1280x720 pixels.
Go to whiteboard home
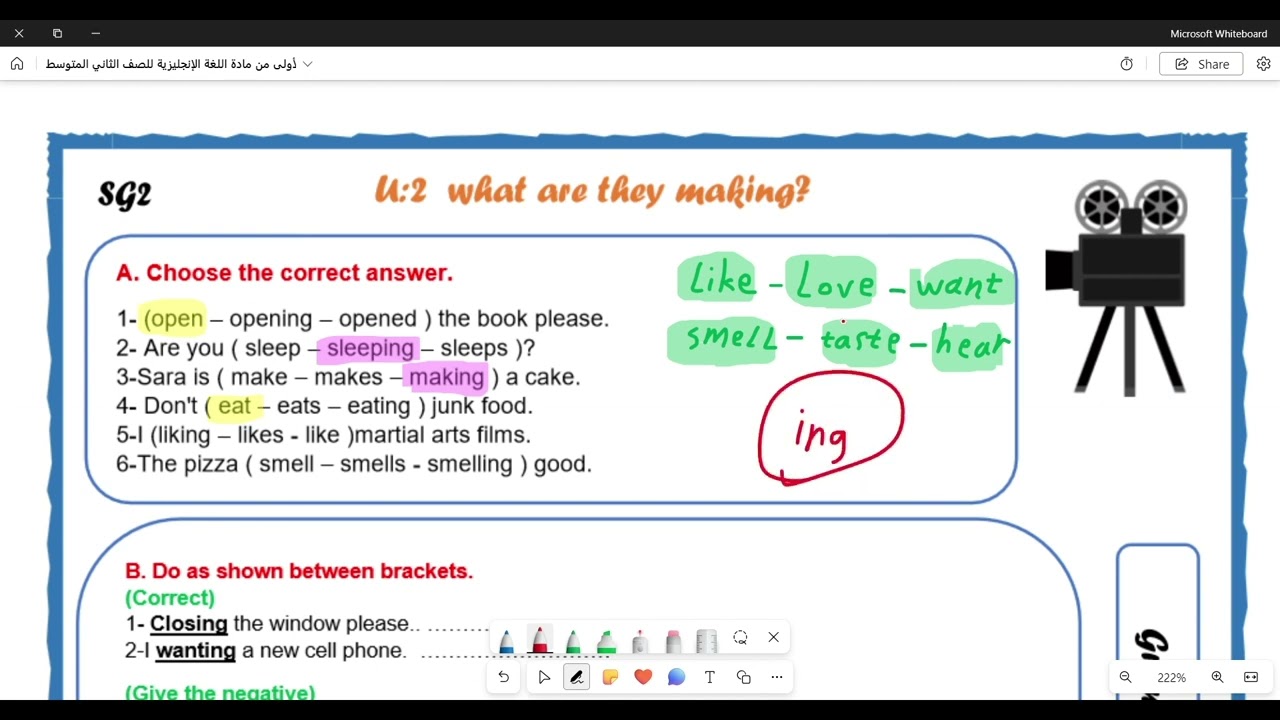(x=17, y=64)
